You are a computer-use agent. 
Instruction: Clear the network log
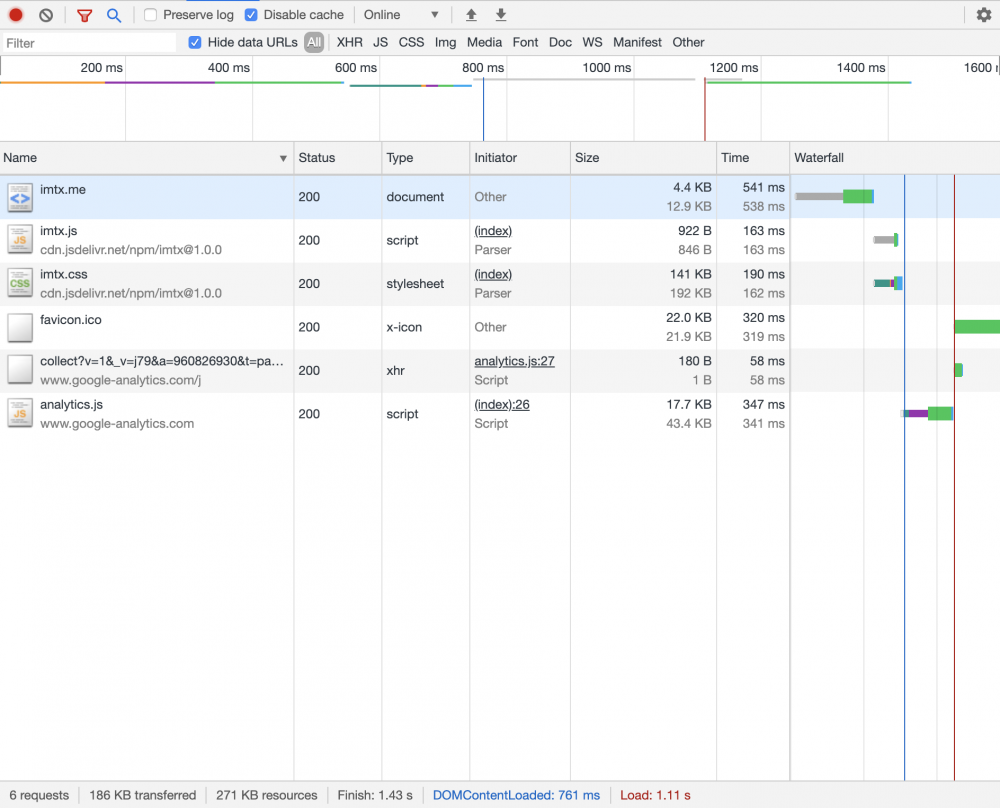(46, 15)
